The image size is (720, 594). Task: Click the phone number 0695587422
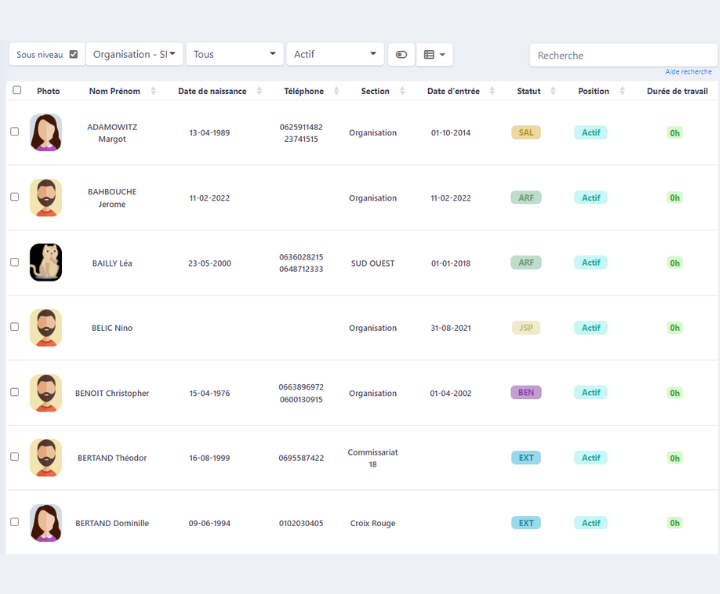(x=301, y=458)
